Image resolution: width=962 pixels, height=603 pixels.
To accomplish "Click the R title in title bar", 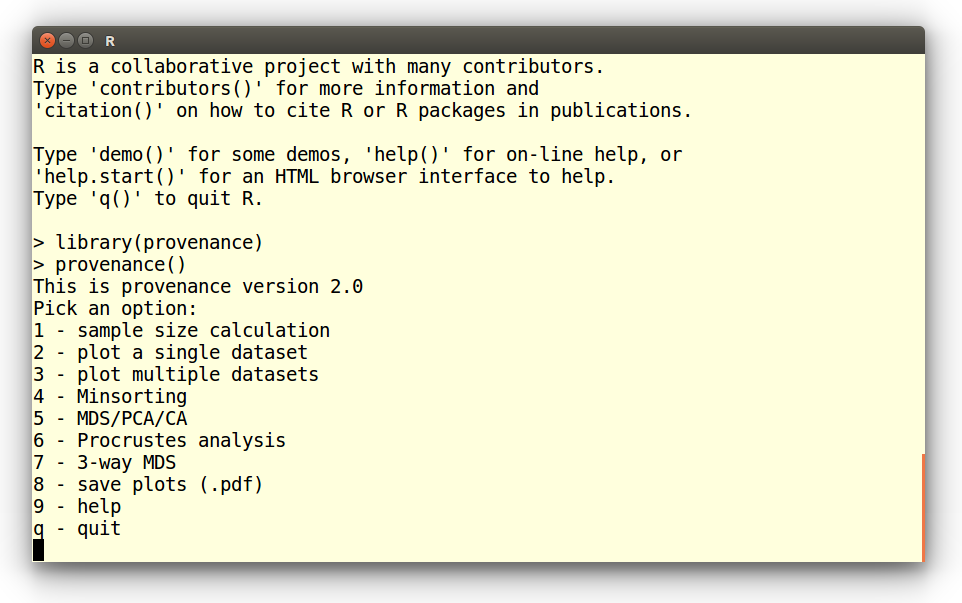I will point(110,41).
